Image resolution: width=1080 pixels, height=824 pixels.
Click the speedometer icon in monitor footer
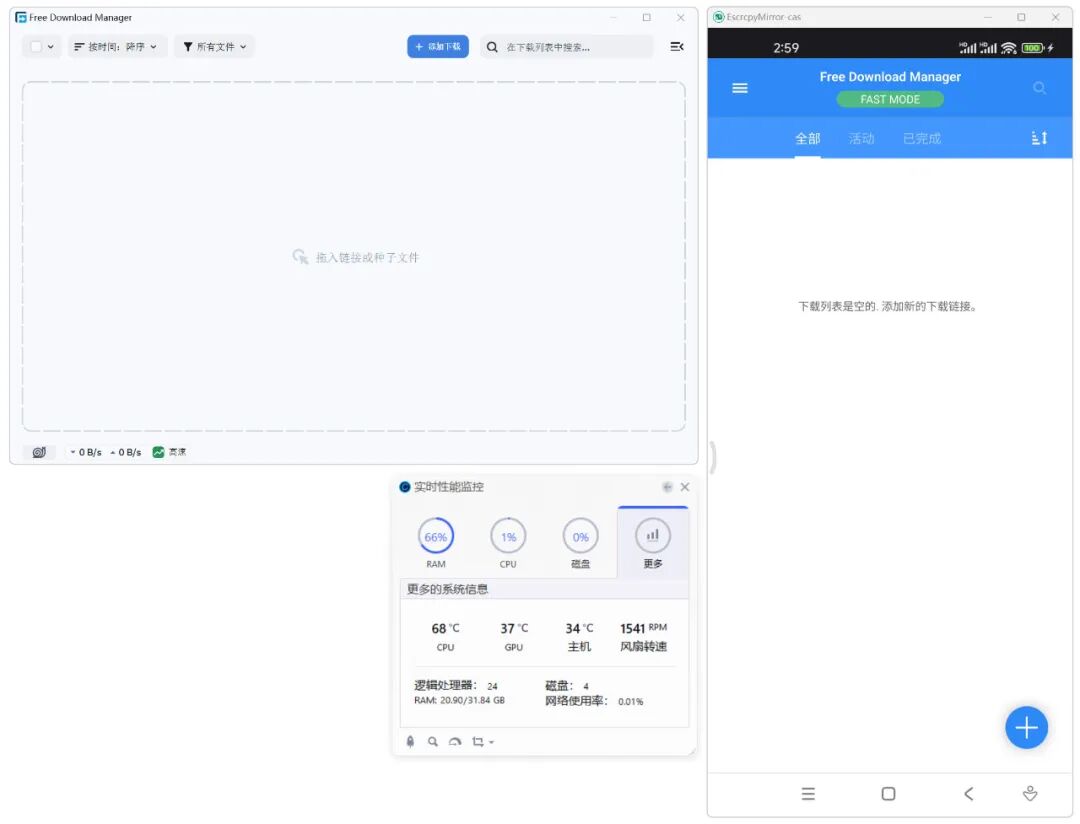pos(455,742)
